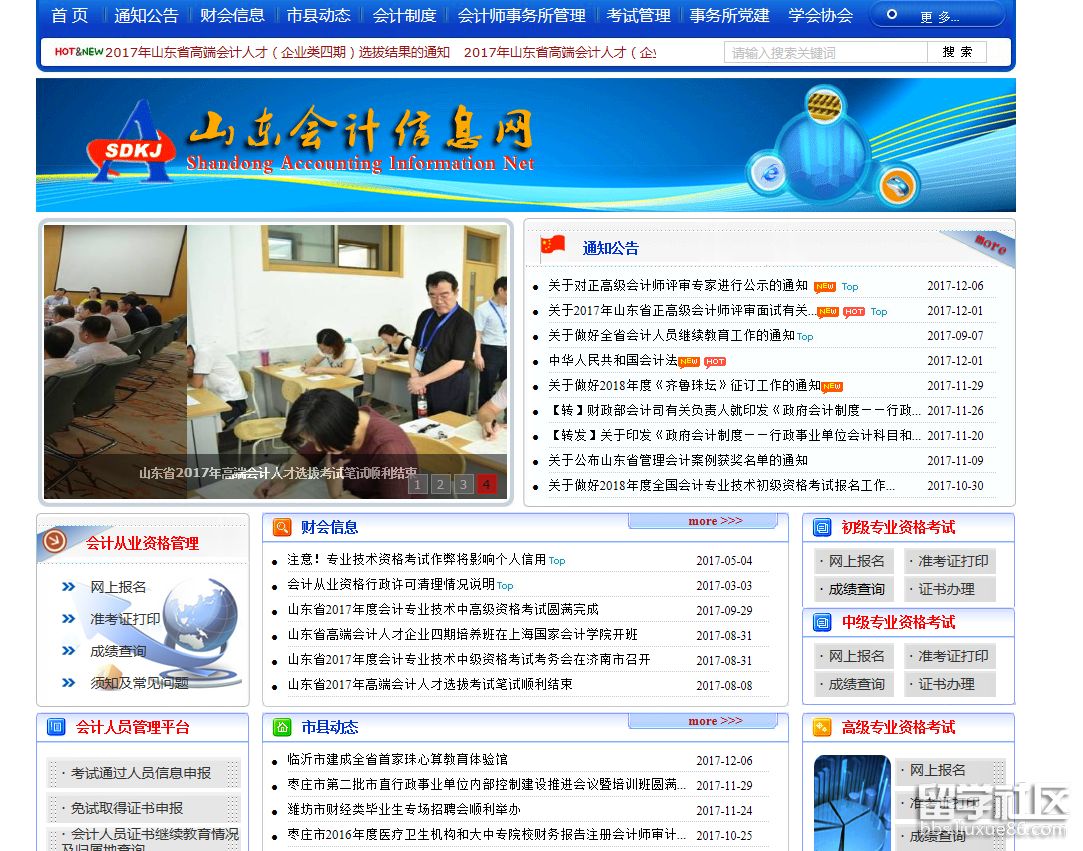Click the magnifier icon near 更多
Viewport: 1083px width, 851px height.
click(890, 14)
